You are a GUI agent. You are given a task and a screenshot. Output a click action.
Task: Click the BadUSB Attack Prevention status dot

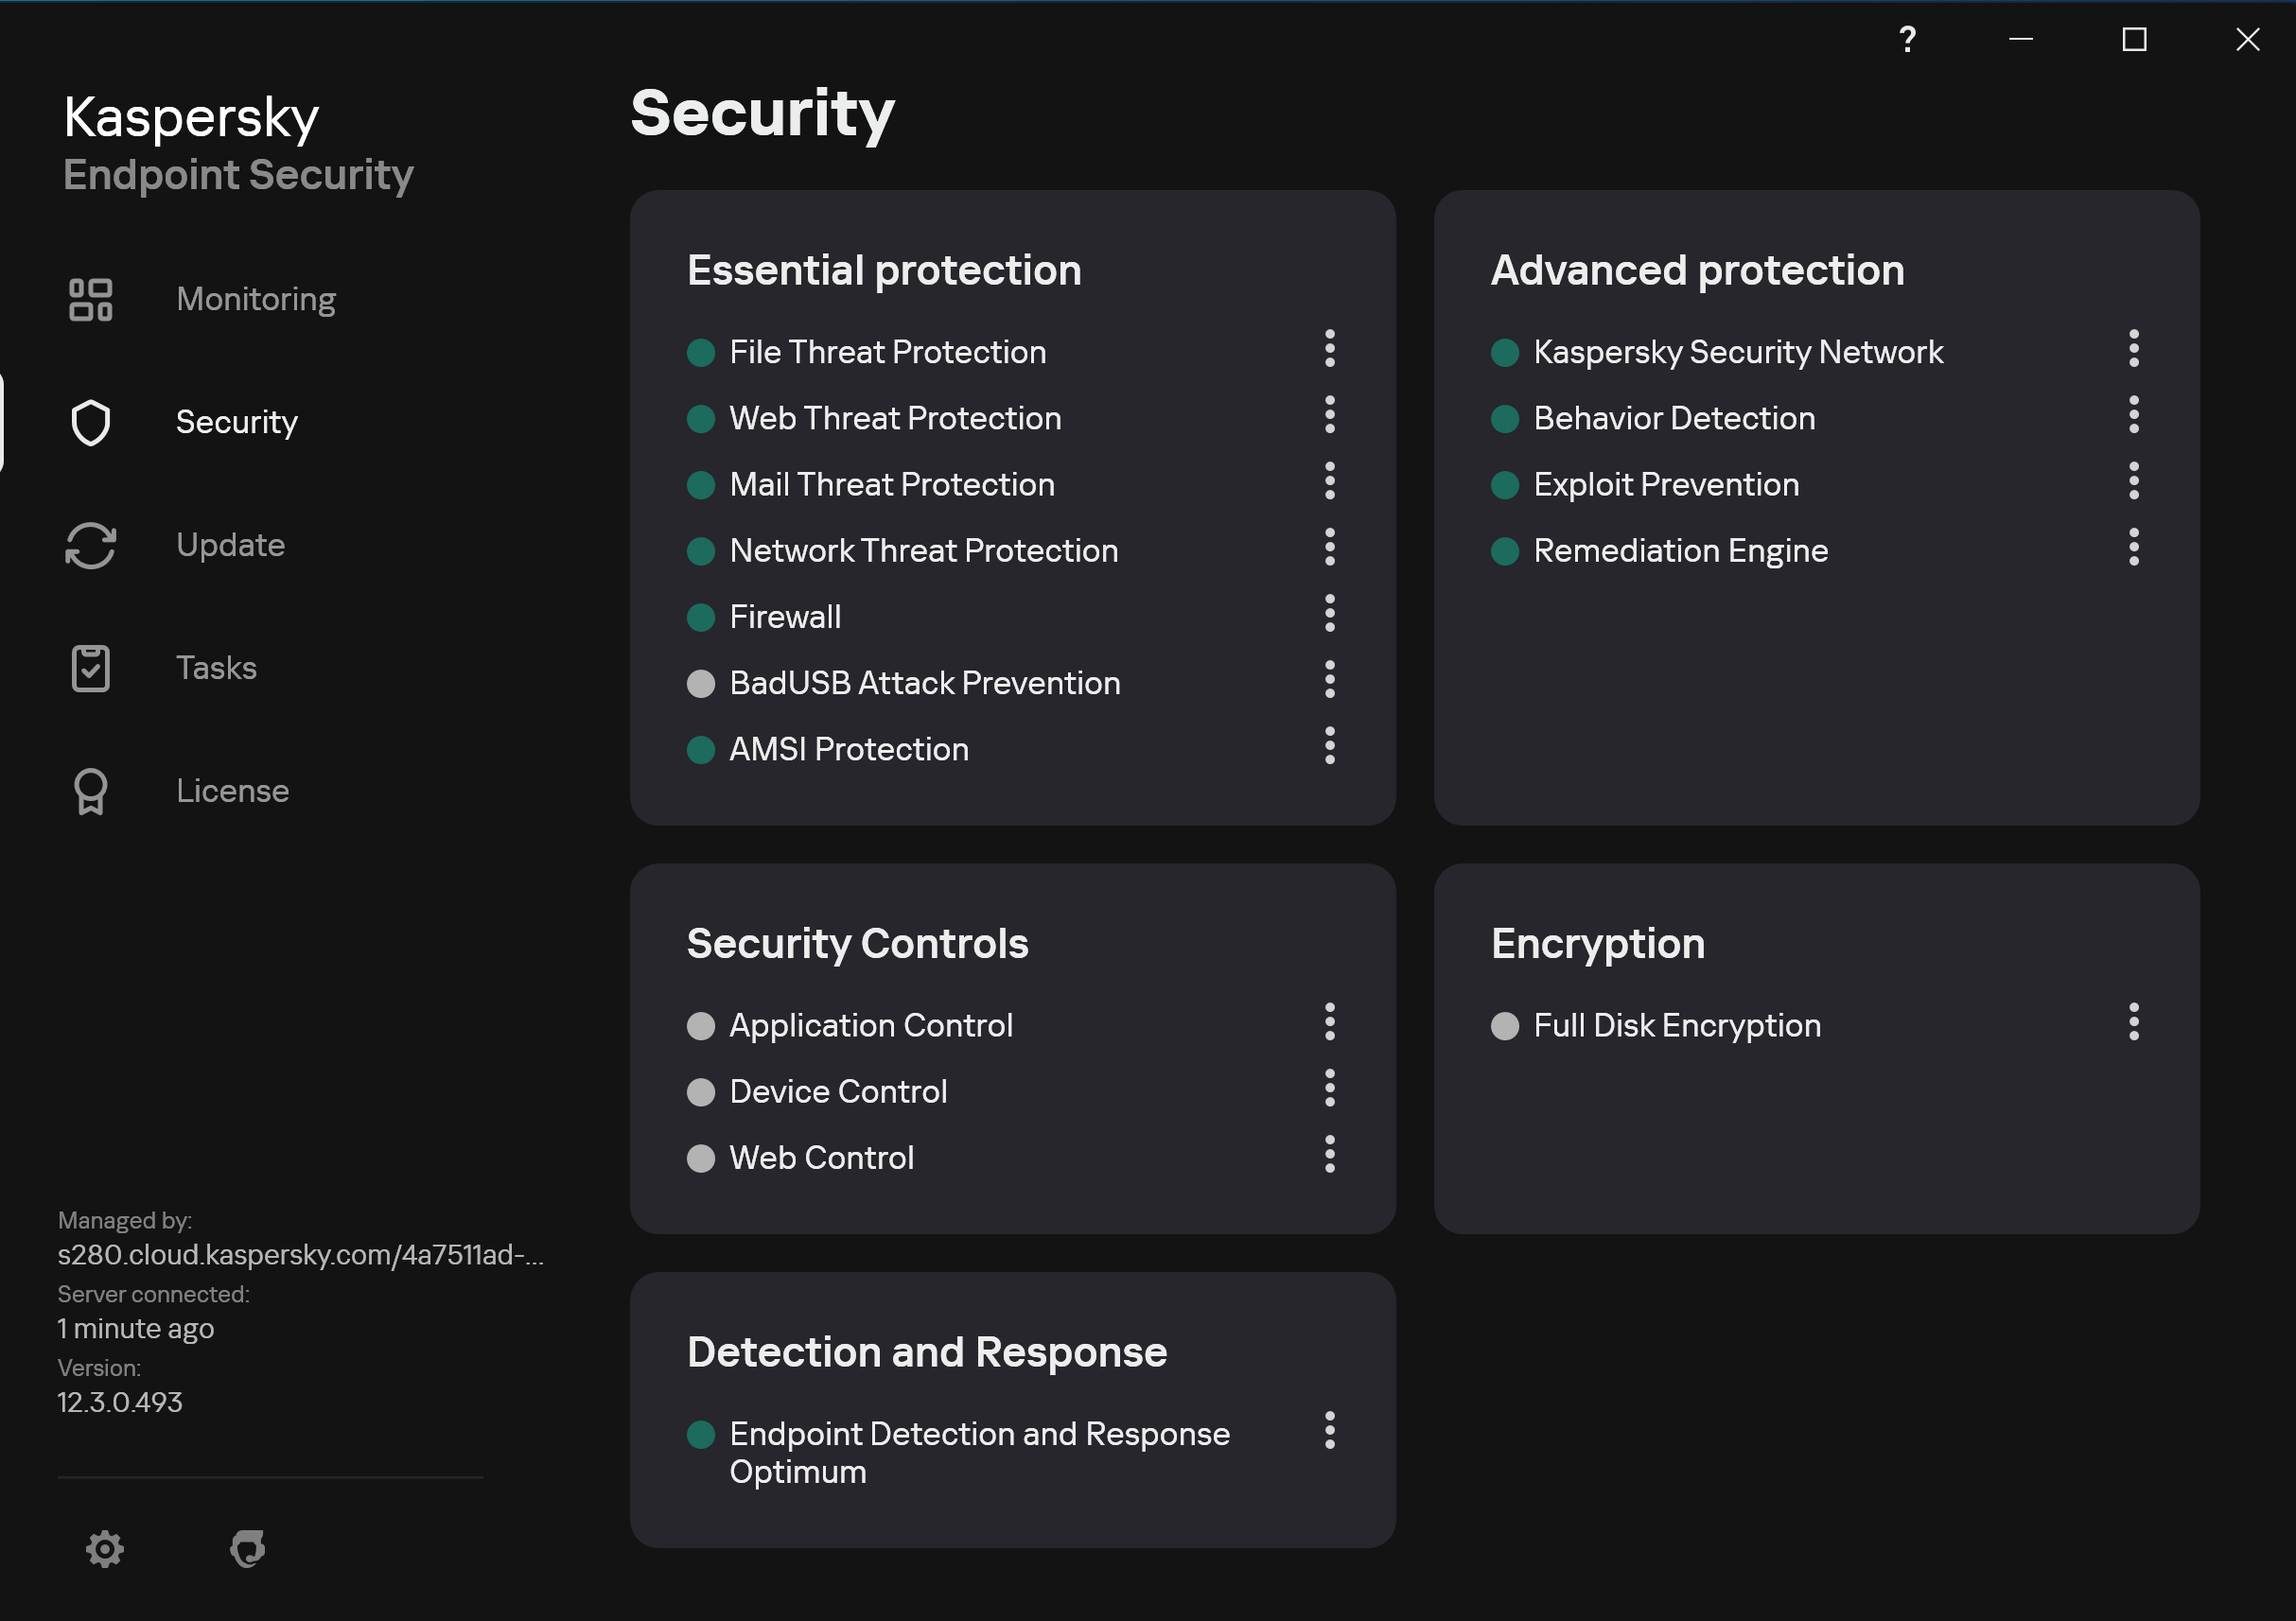(x=701, y=684)
